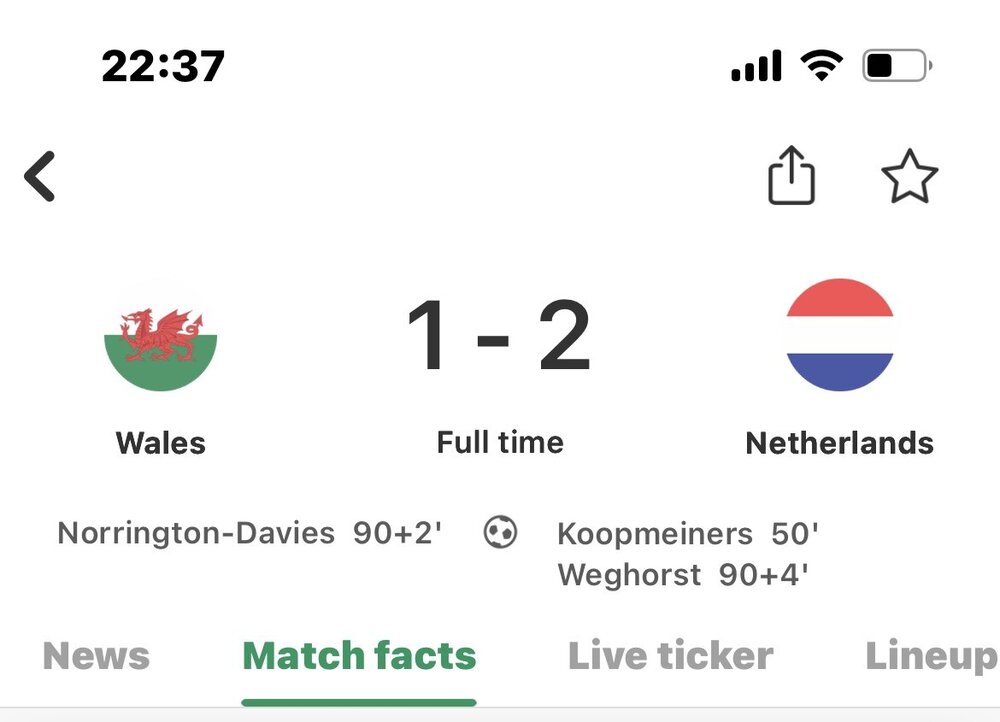Open the Live ticker tab
The image size is (1000, 722).
670,656
